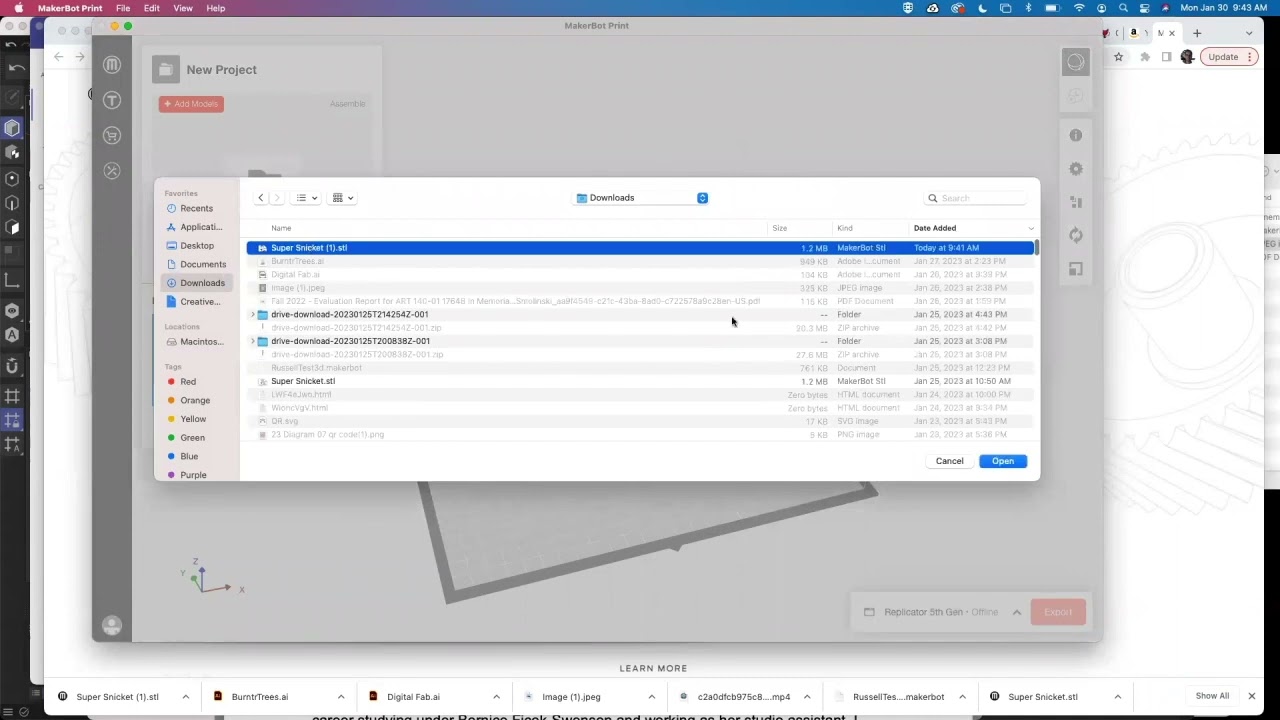Open the View menu
Viewport: 1280px width, 720px height.
click(183, 8)
